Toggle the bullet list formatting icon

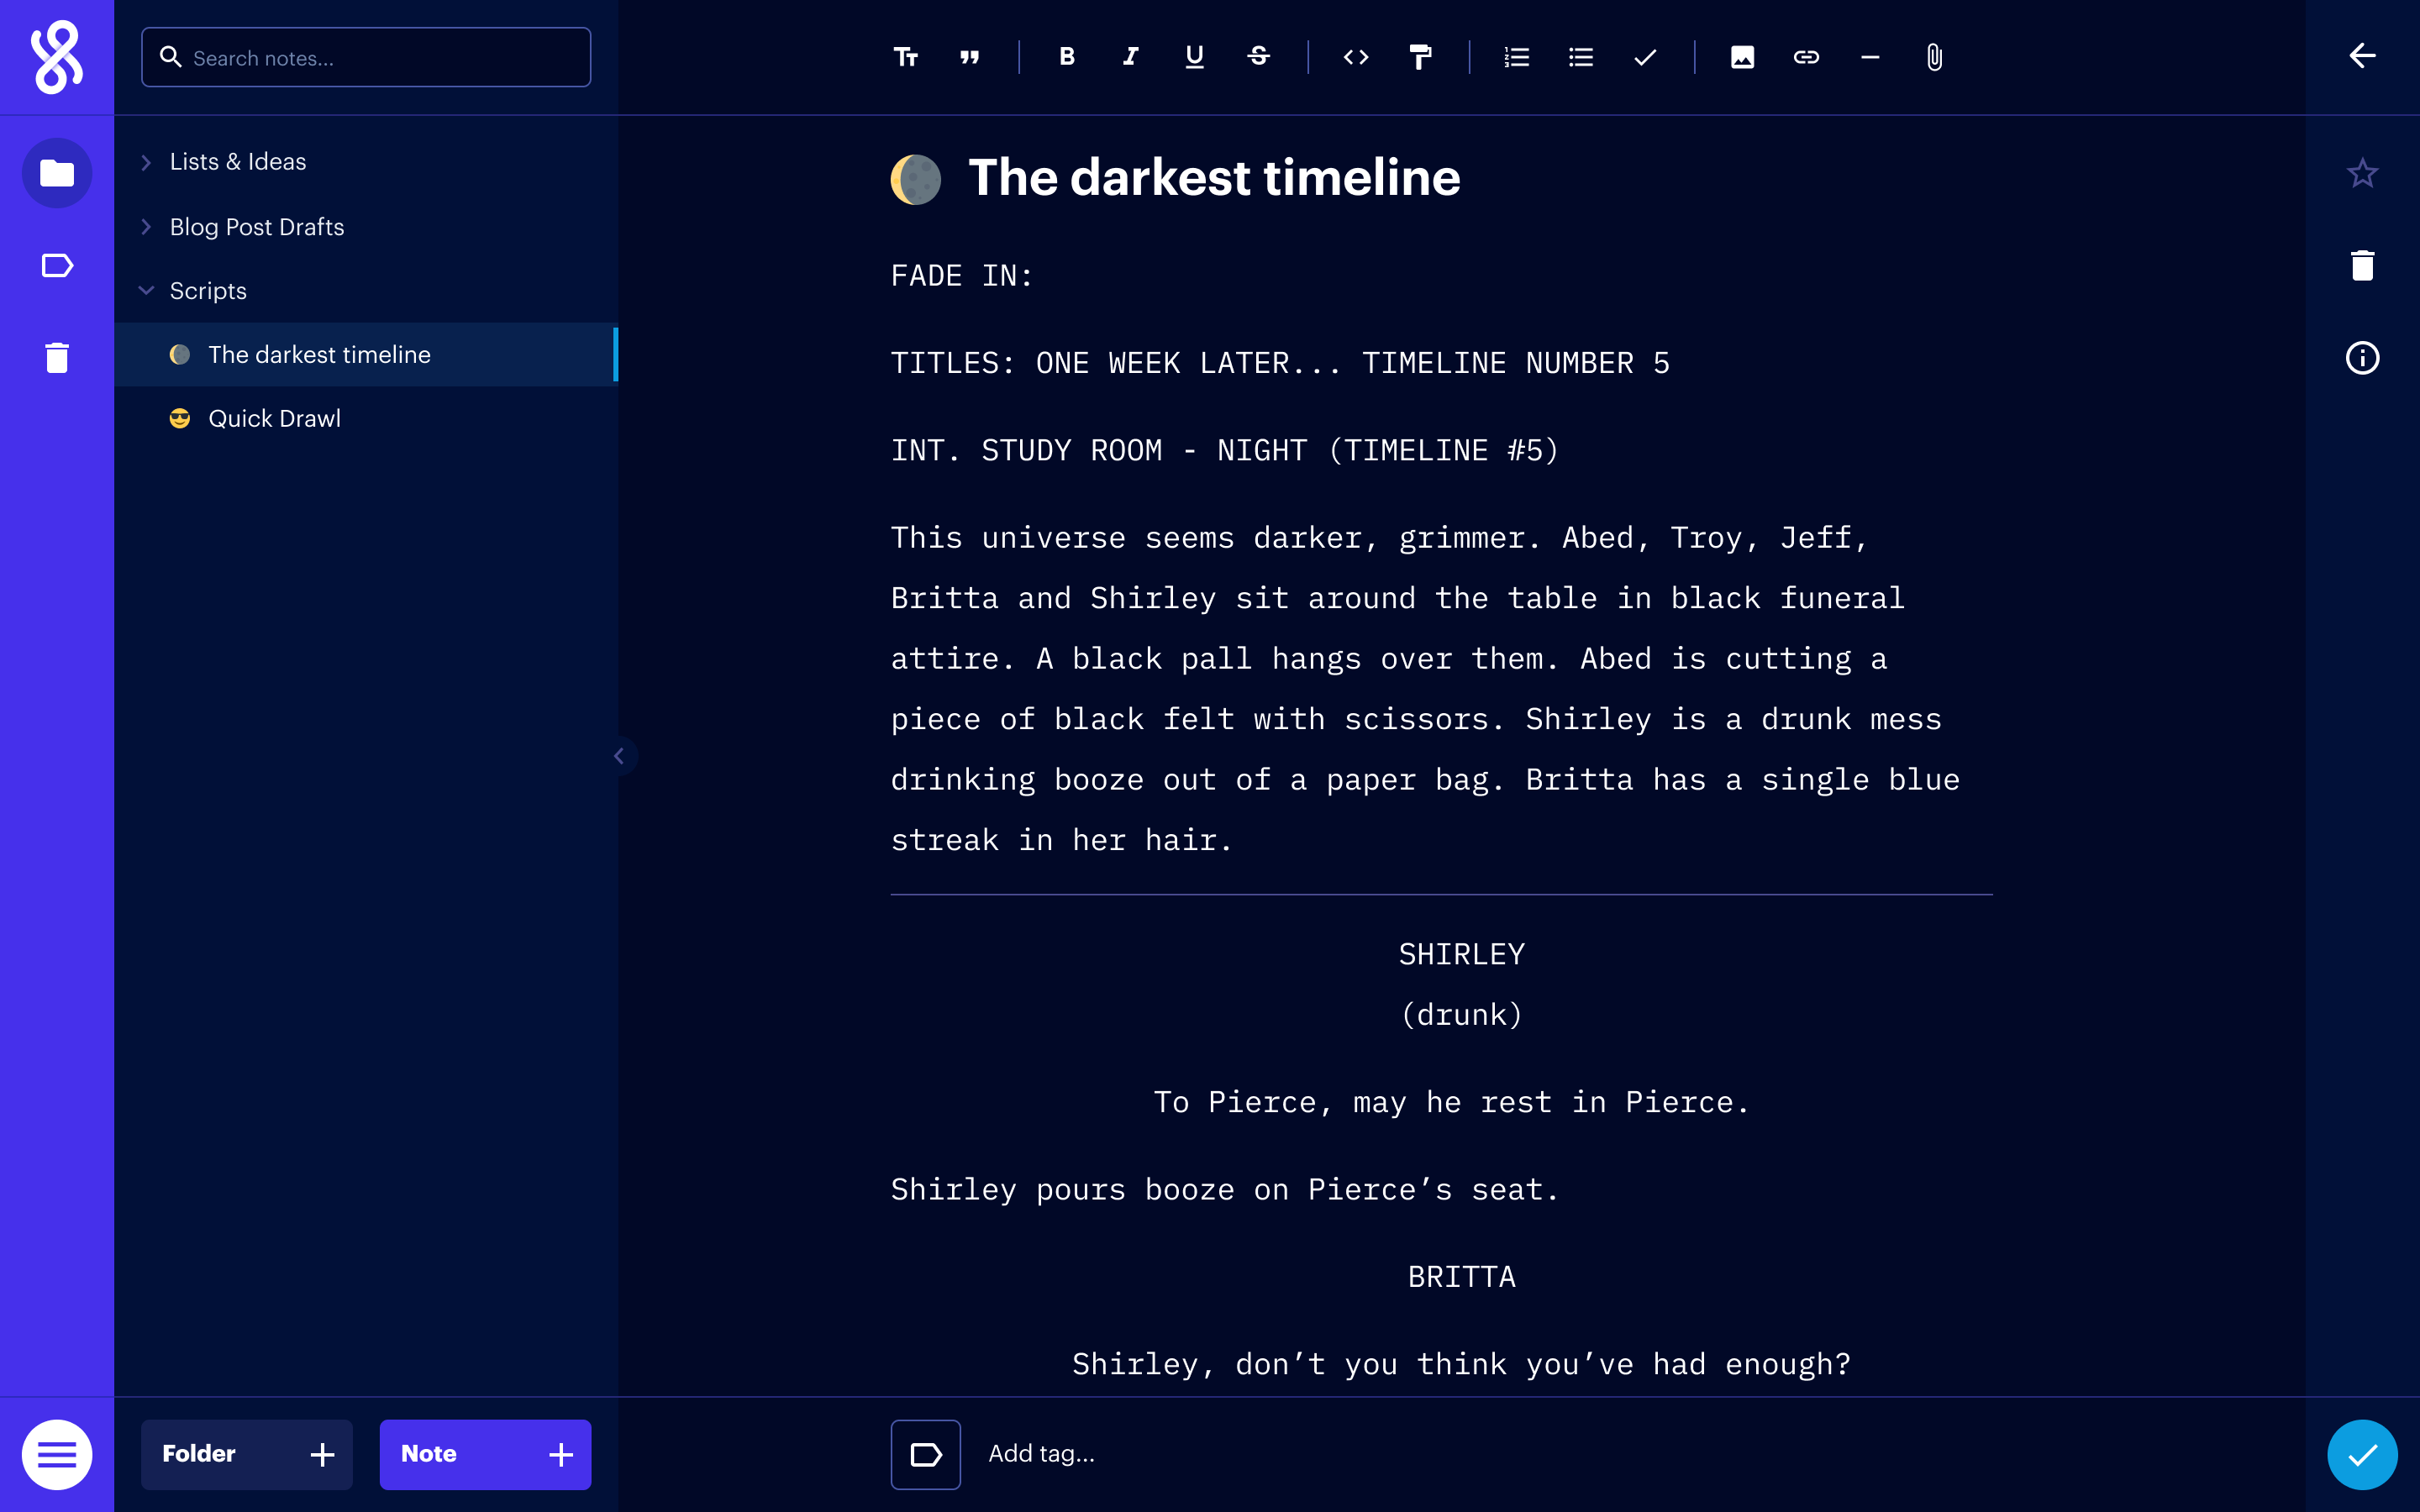1581,57
